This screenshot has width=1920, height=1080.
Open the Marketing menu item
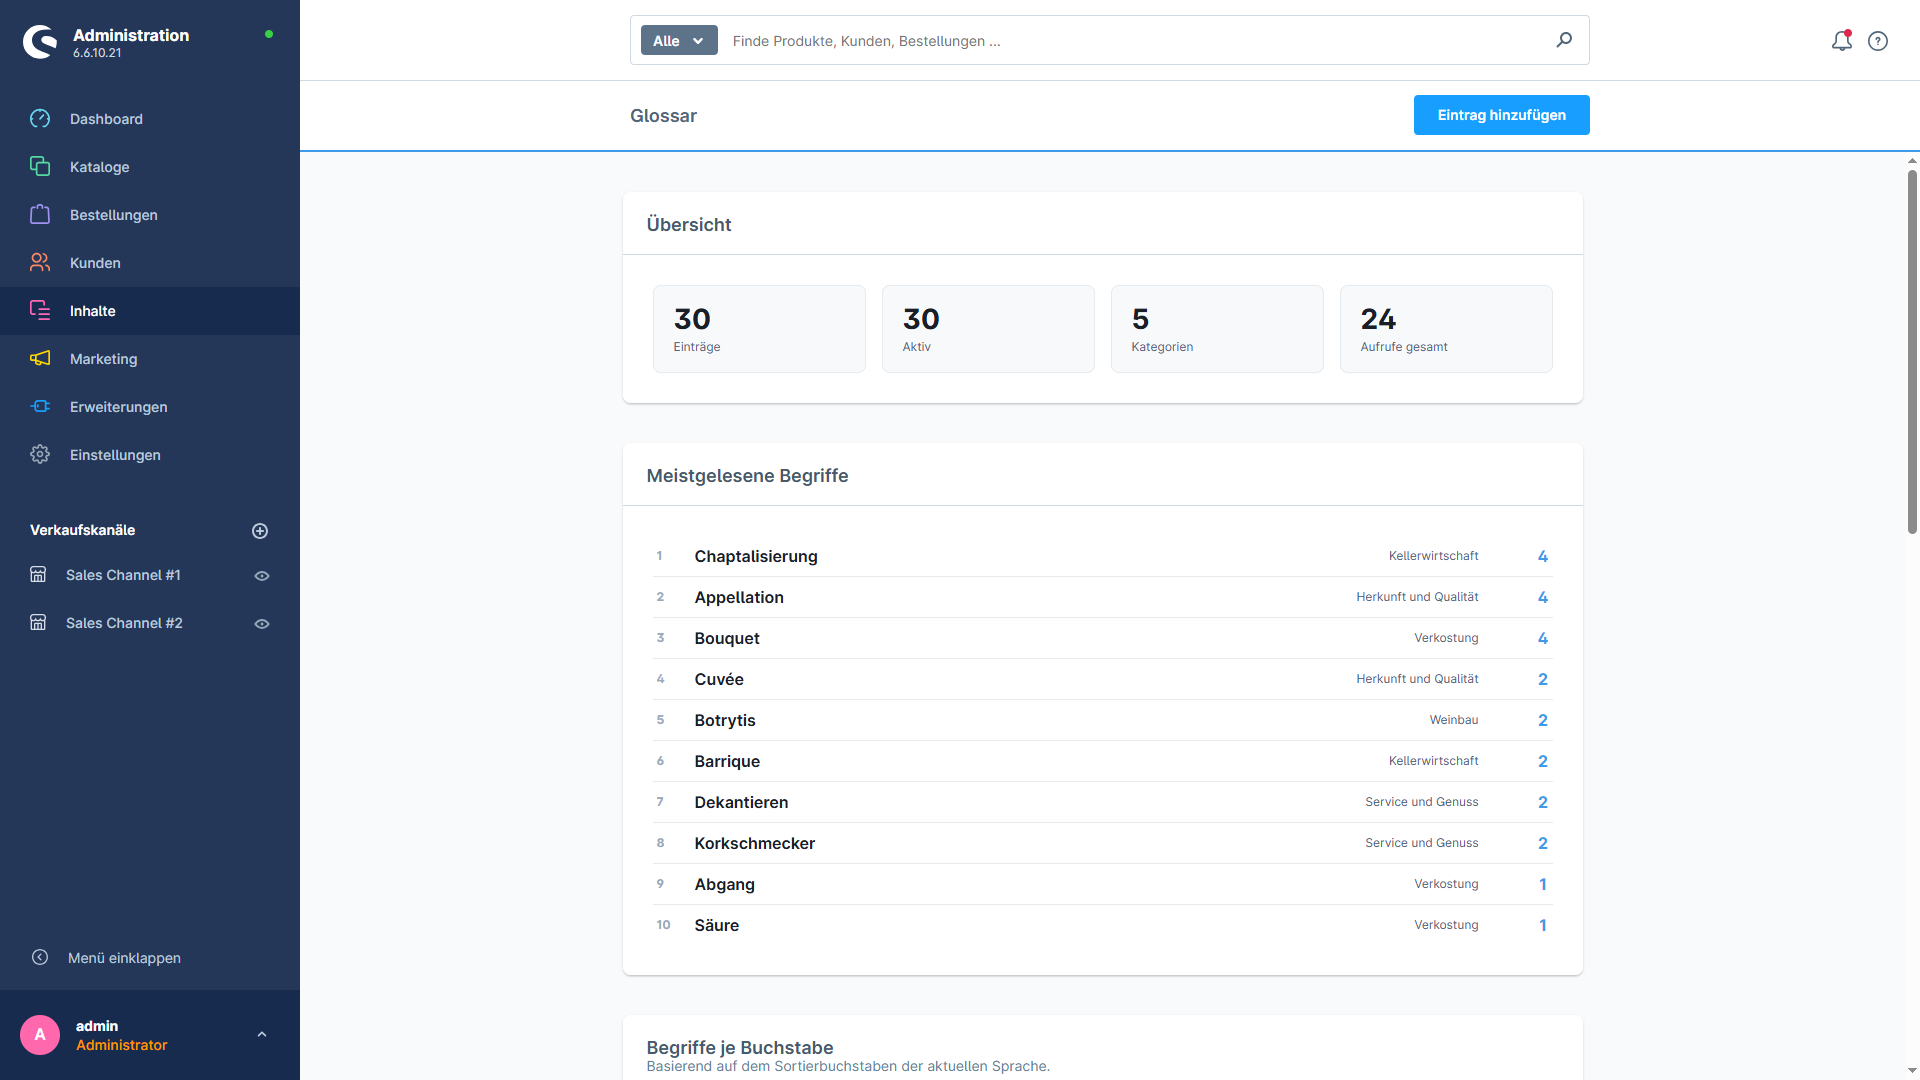point(150,359)
